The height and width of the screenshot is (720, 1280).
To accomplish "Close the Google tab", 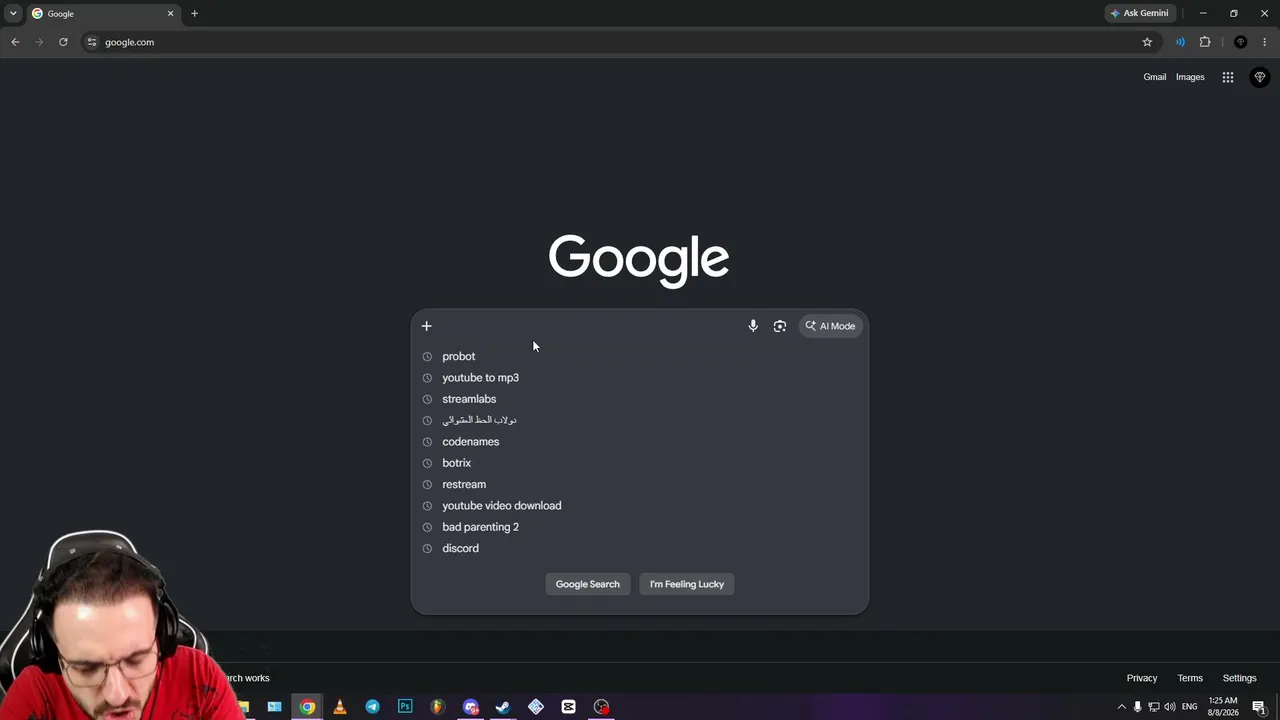I will click(170, 13).
